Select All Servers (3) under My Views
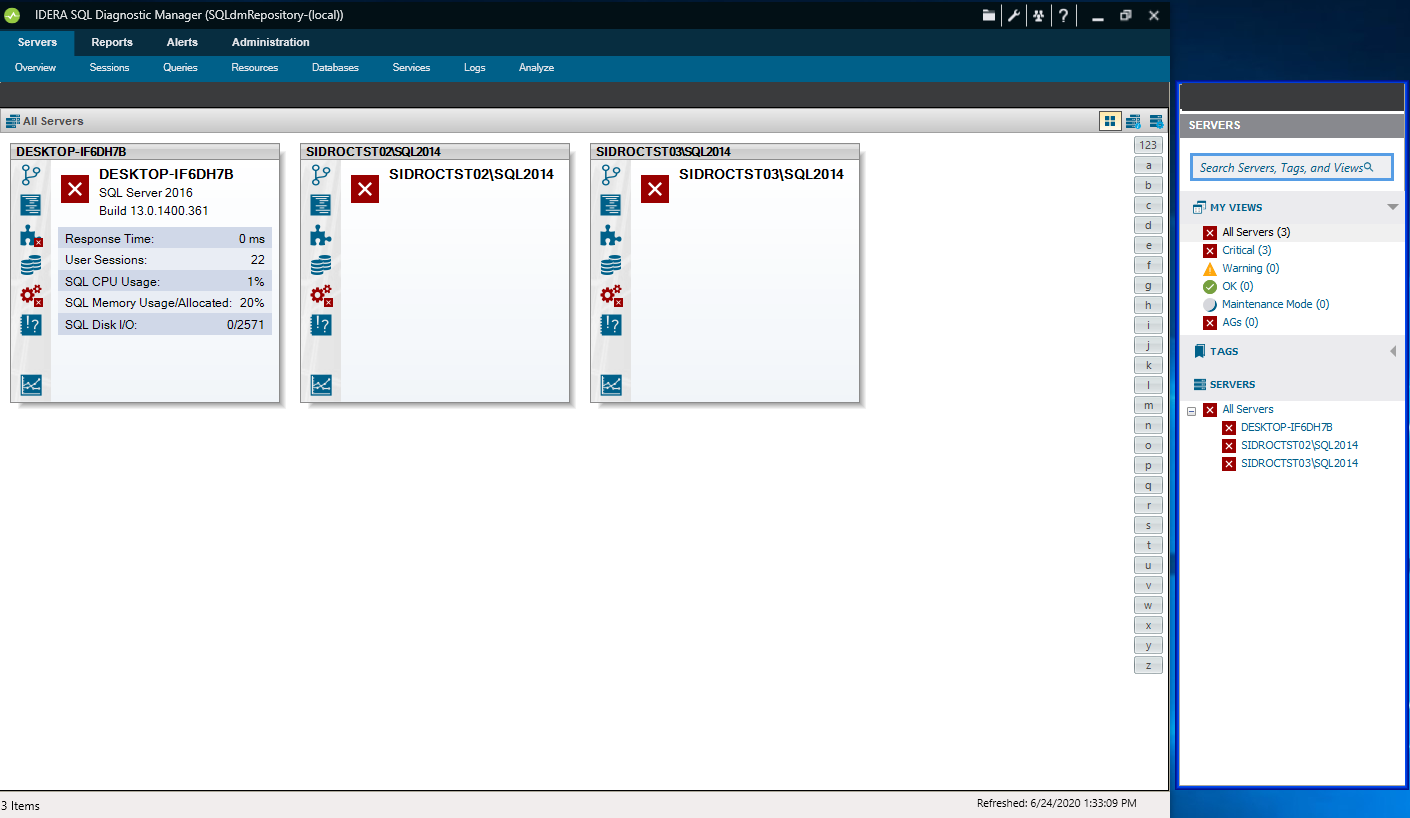Screen dimensions: 1410x818 pyautogui.click(x=1256, y=232)
